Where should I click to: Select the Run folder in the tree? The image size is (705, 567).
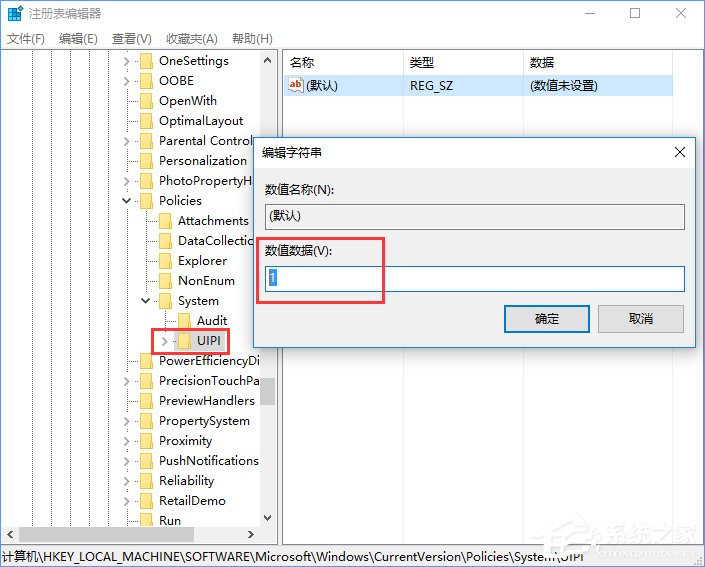(x=170, y=521)
